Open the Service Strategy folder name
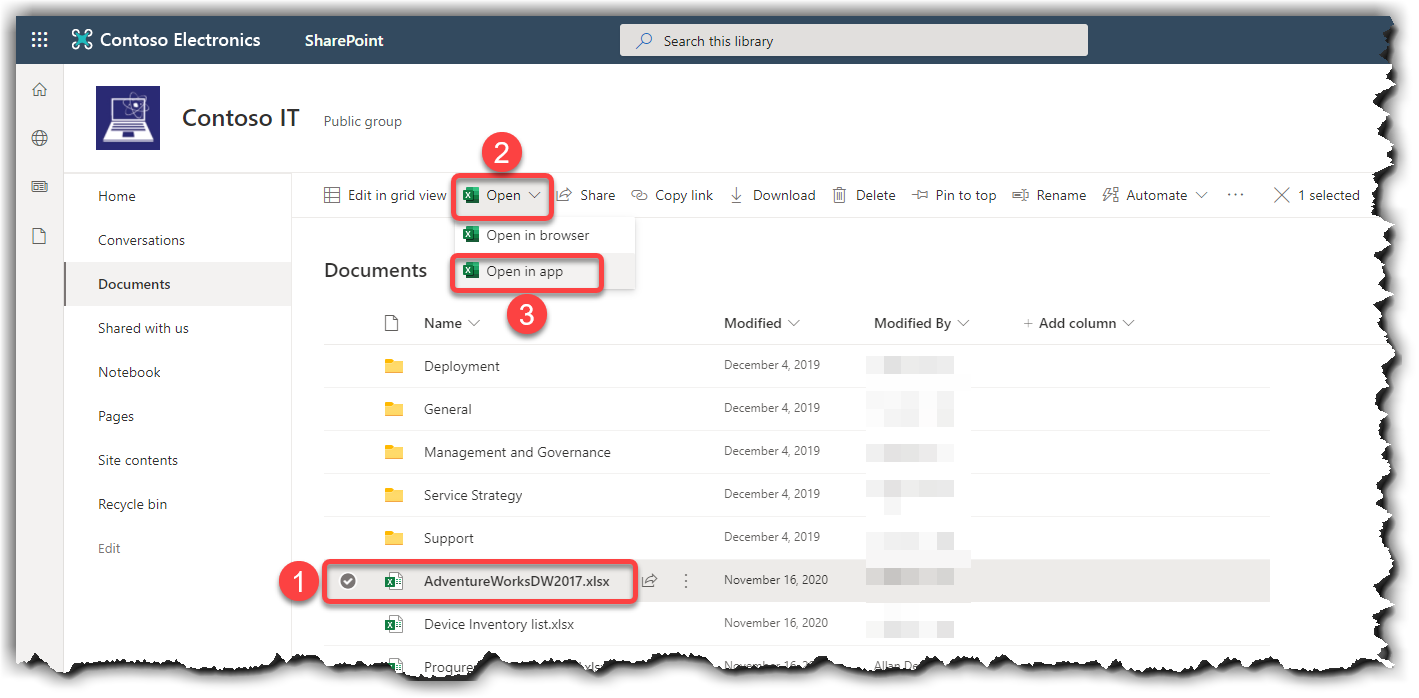Screen dimensions: 1419x698 pyautogui.click(x=473, y=495)
